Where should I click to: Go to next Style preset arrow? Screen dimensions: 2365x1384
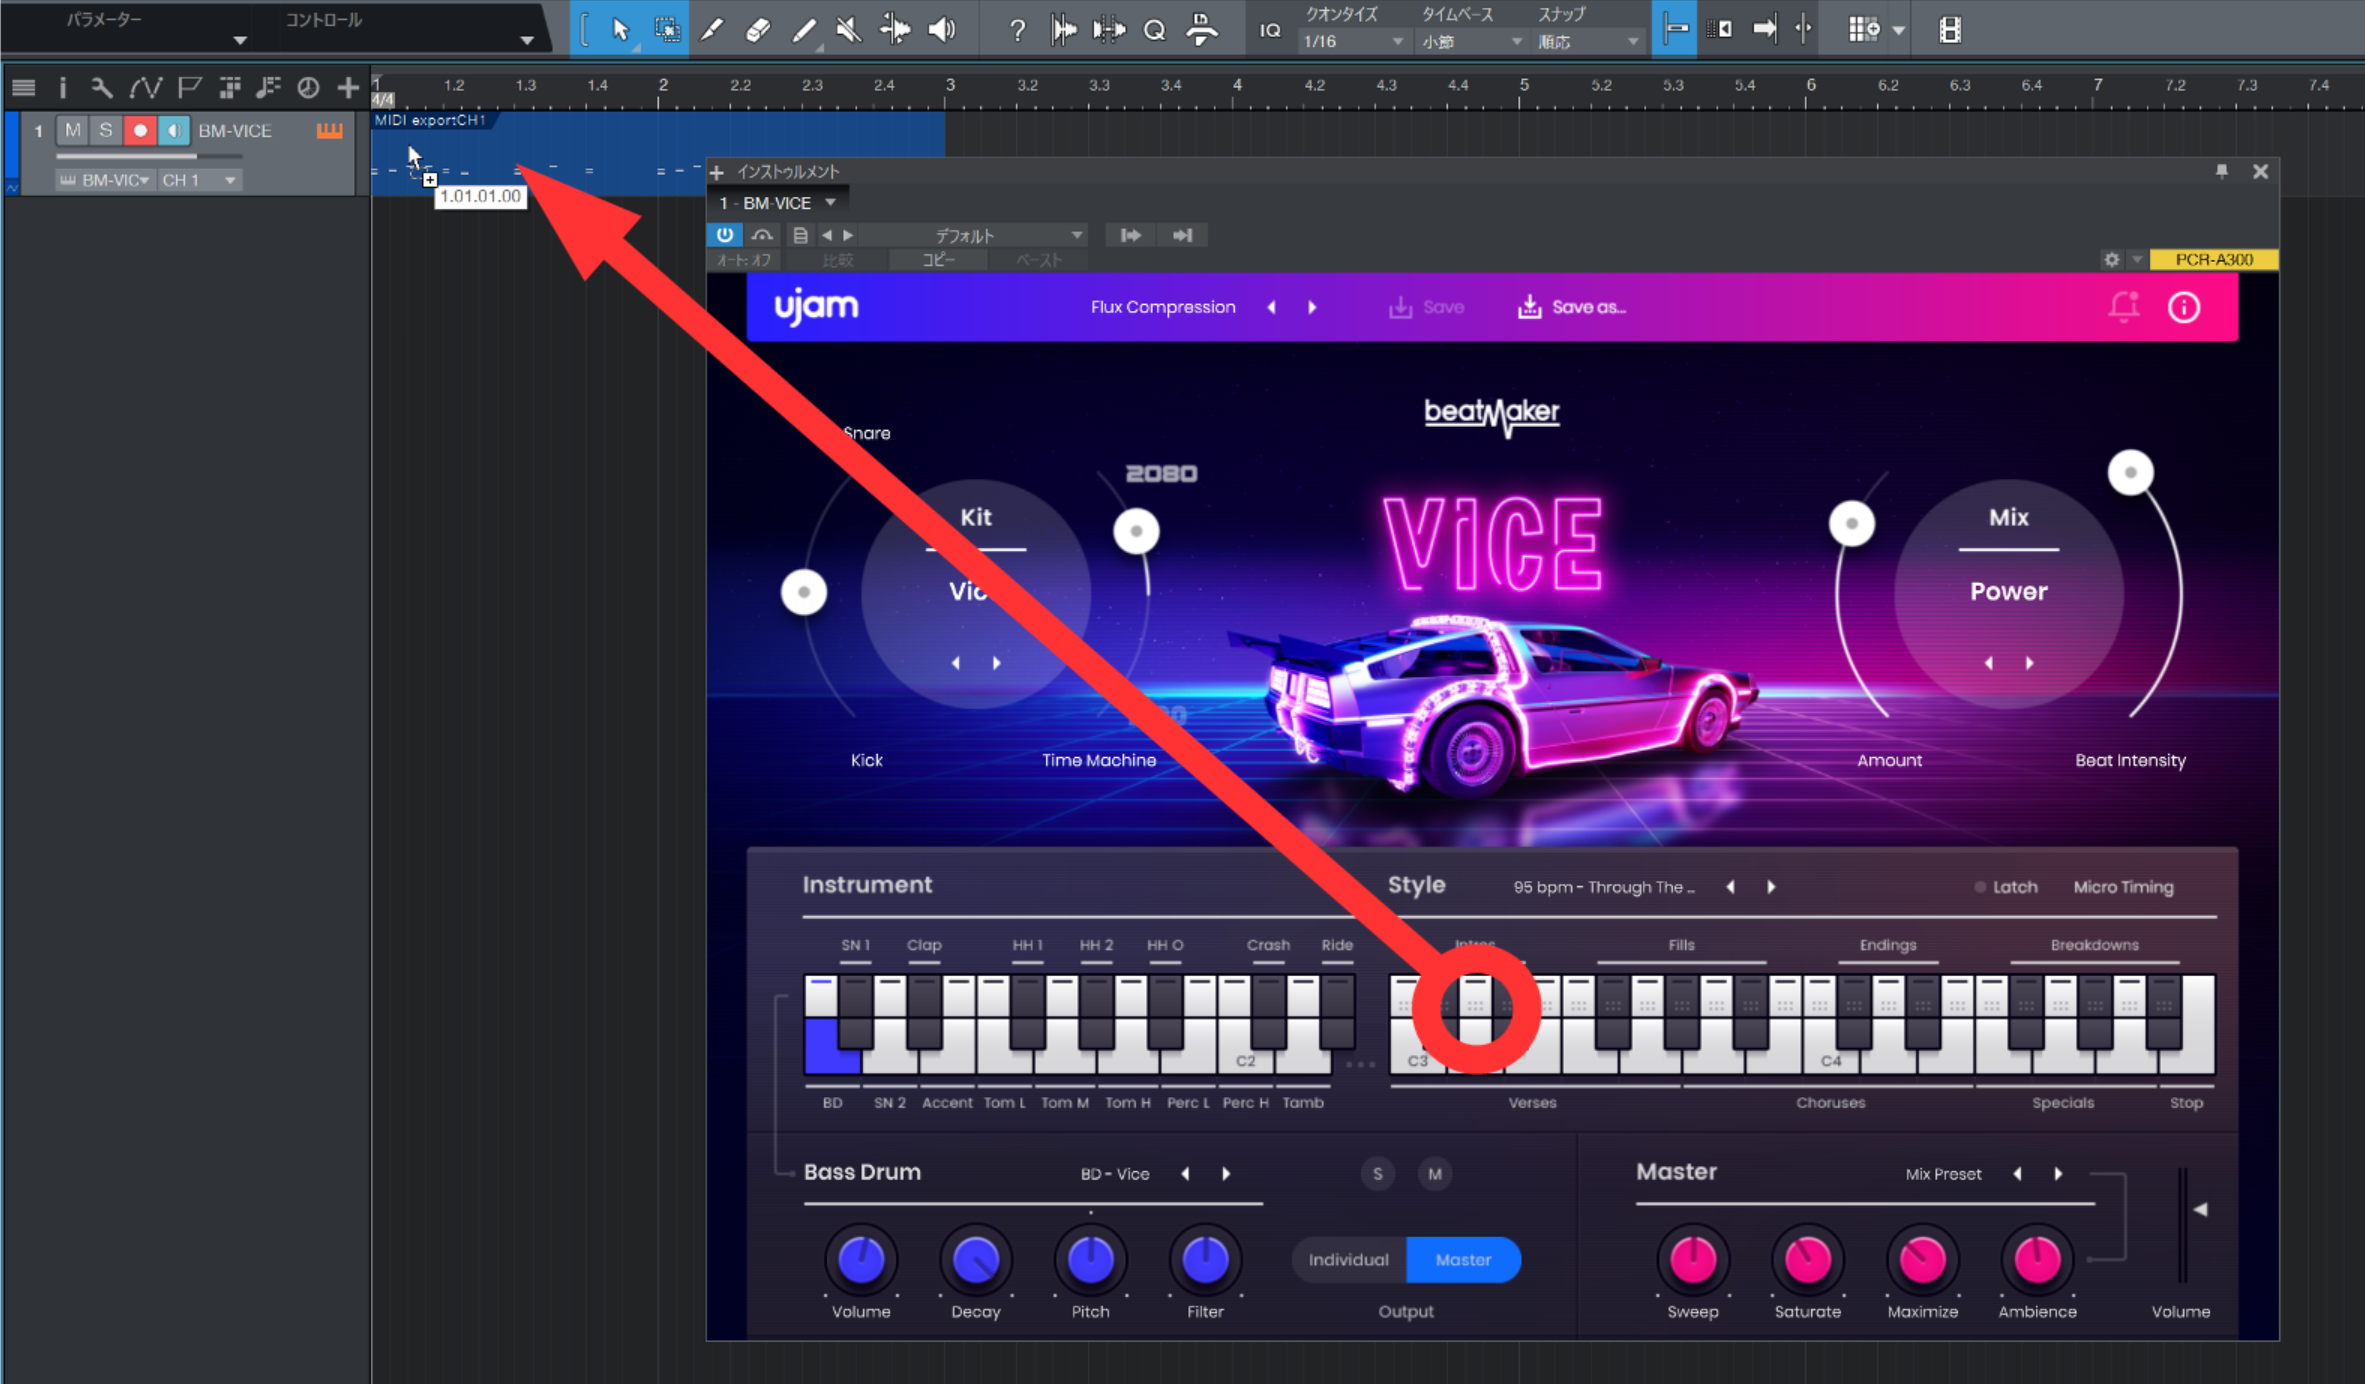1771,887
